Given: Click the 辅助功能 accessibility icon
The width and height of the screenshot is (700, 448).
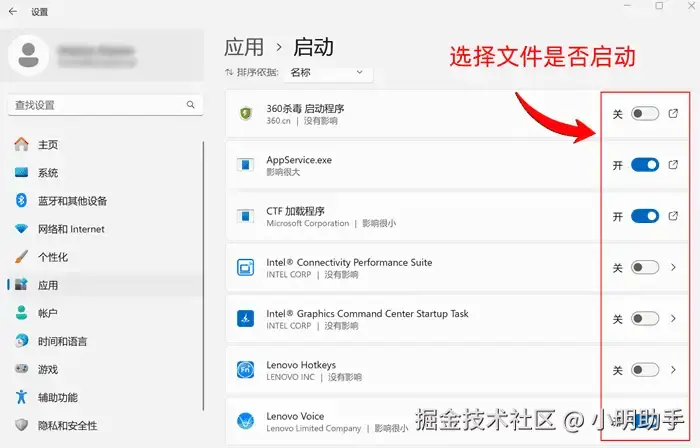Looking at the screenshot, I should tap(21, 397).
